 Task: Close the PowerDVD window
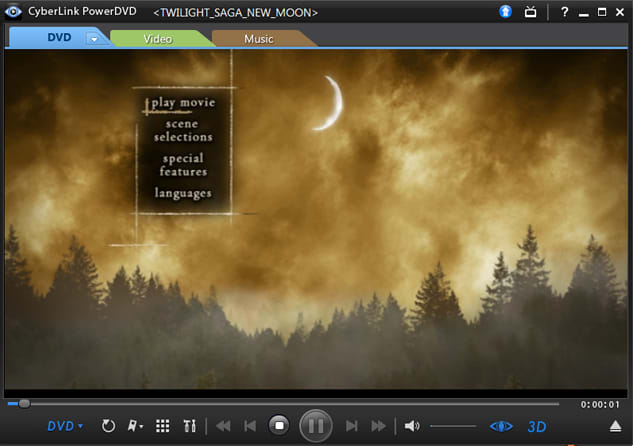620,12
